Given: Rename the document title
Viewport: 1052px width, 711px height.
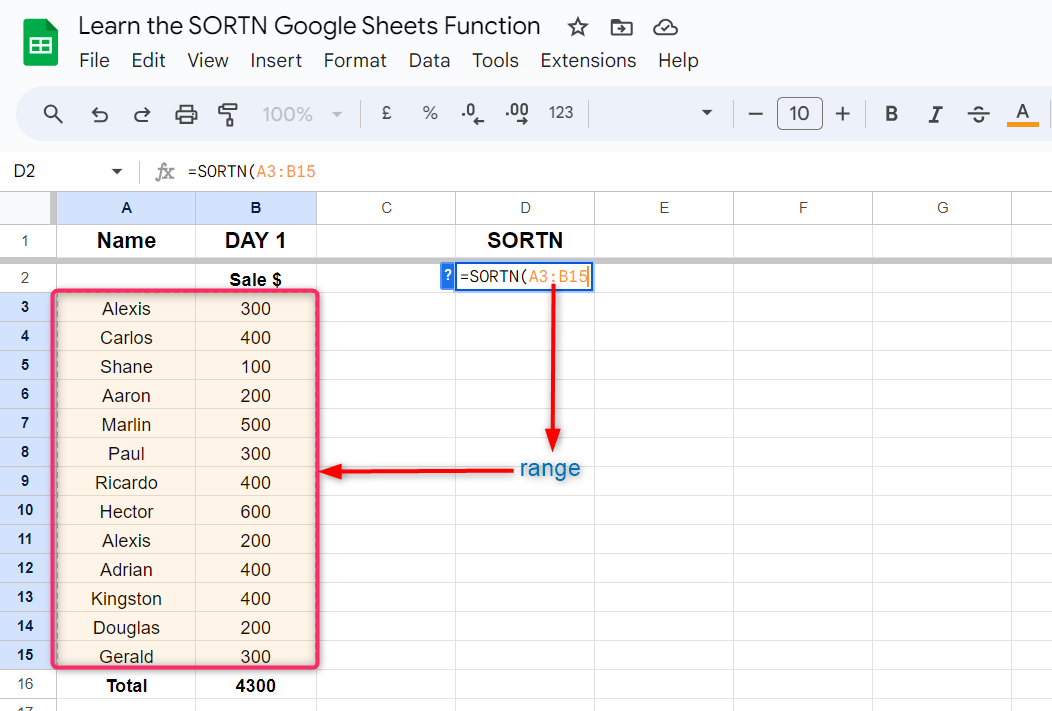Looking at the screenshot, I should (x=309, y=26).
